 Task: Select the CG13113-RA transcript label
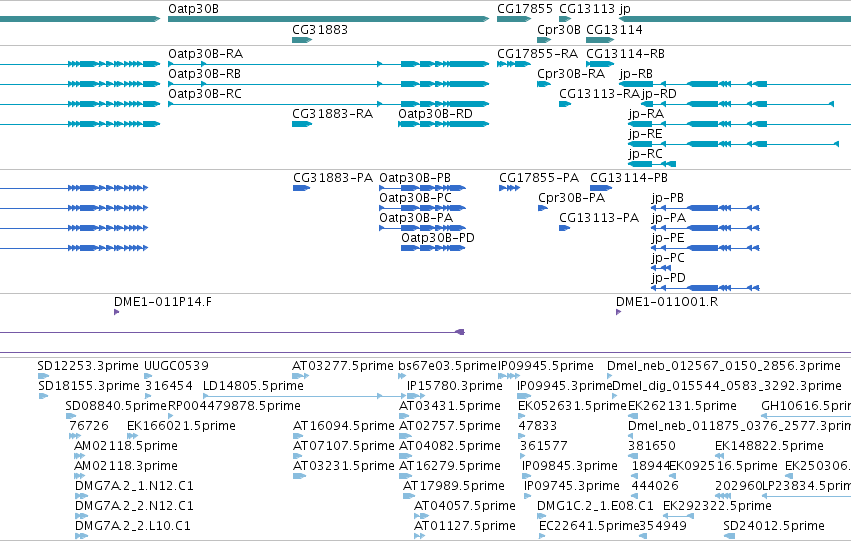tap(599, 94)
